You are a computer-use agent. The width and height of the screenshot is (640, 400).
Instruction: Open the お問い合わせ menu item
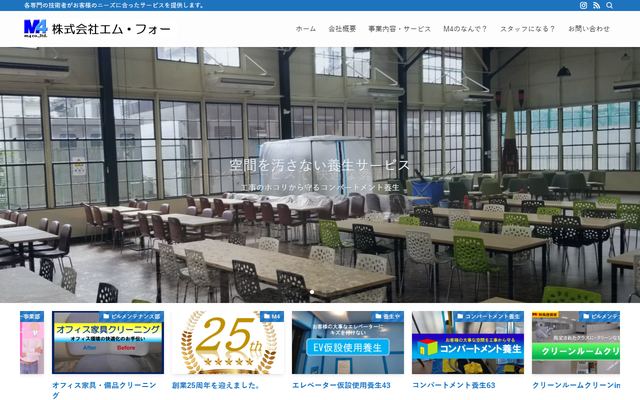point(589,29)
